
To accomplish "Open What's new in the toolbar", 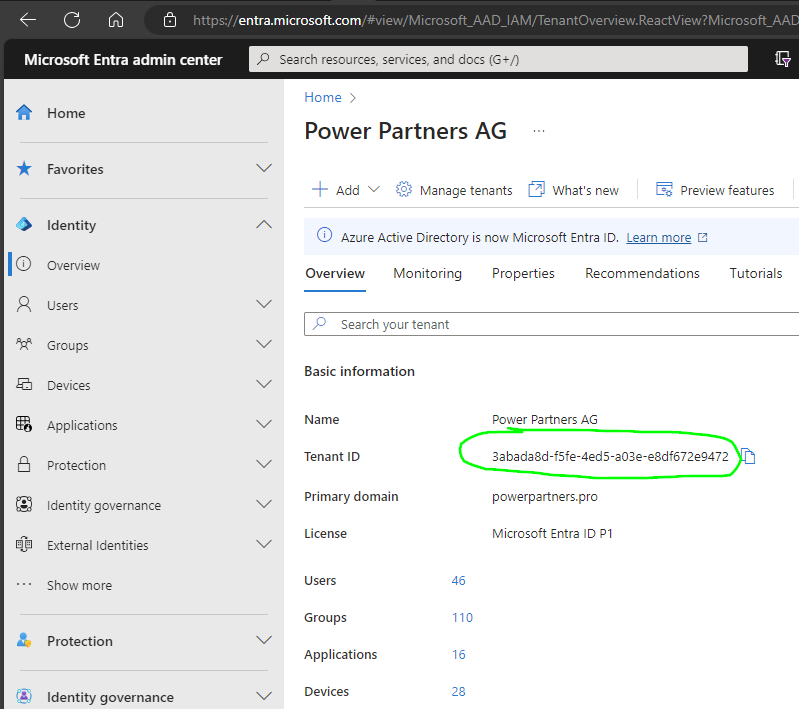I will [573, 190].
